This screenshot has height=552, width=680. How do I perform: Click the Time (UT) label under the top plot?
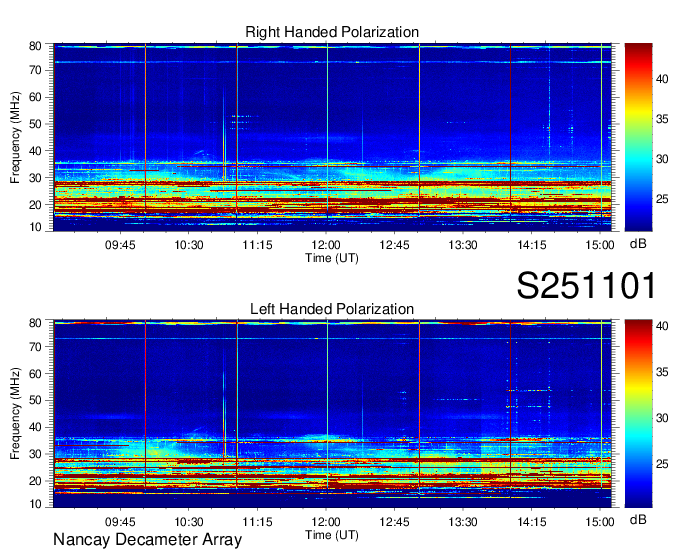pos(332,257)
